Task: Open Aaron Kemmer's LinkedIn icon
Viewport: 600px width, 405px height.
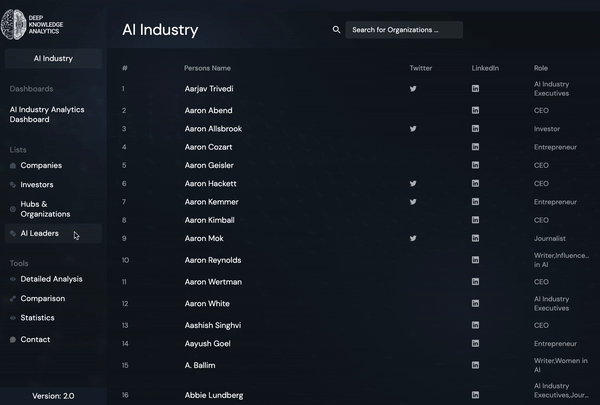Action: tap(475, 202)
